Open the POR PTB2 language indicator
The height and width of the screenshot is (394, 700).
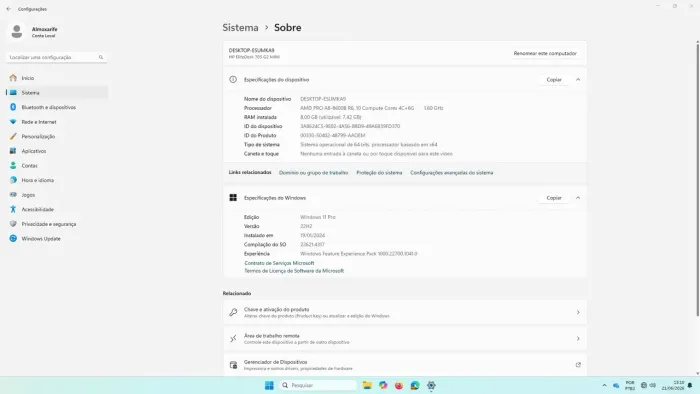tap(630, 386)
